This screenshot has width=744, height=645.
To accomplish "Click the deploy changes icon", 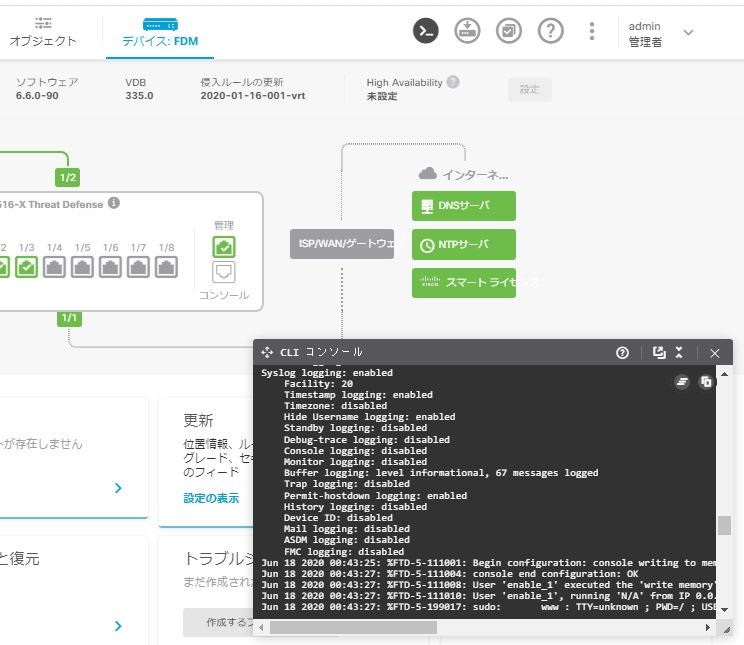I will coord(467,31).
